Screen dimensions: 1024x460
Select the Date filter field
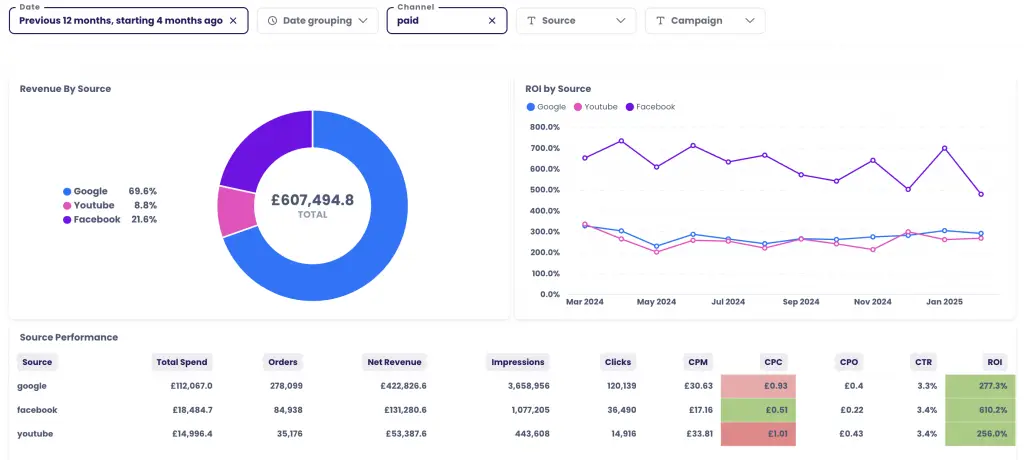click(120, 21)
